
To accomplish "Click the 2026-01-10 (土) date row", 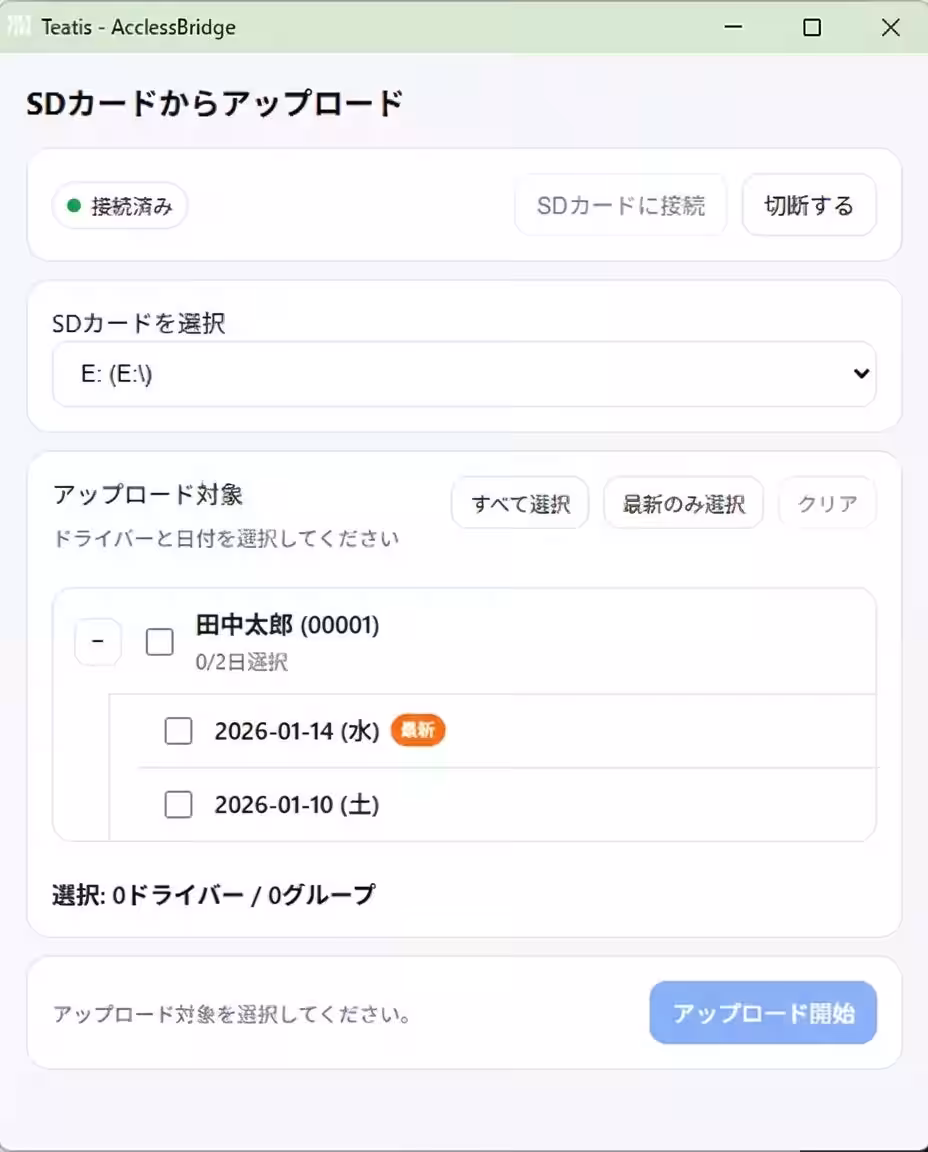I will pyautogui.click(x=293, y=804).
